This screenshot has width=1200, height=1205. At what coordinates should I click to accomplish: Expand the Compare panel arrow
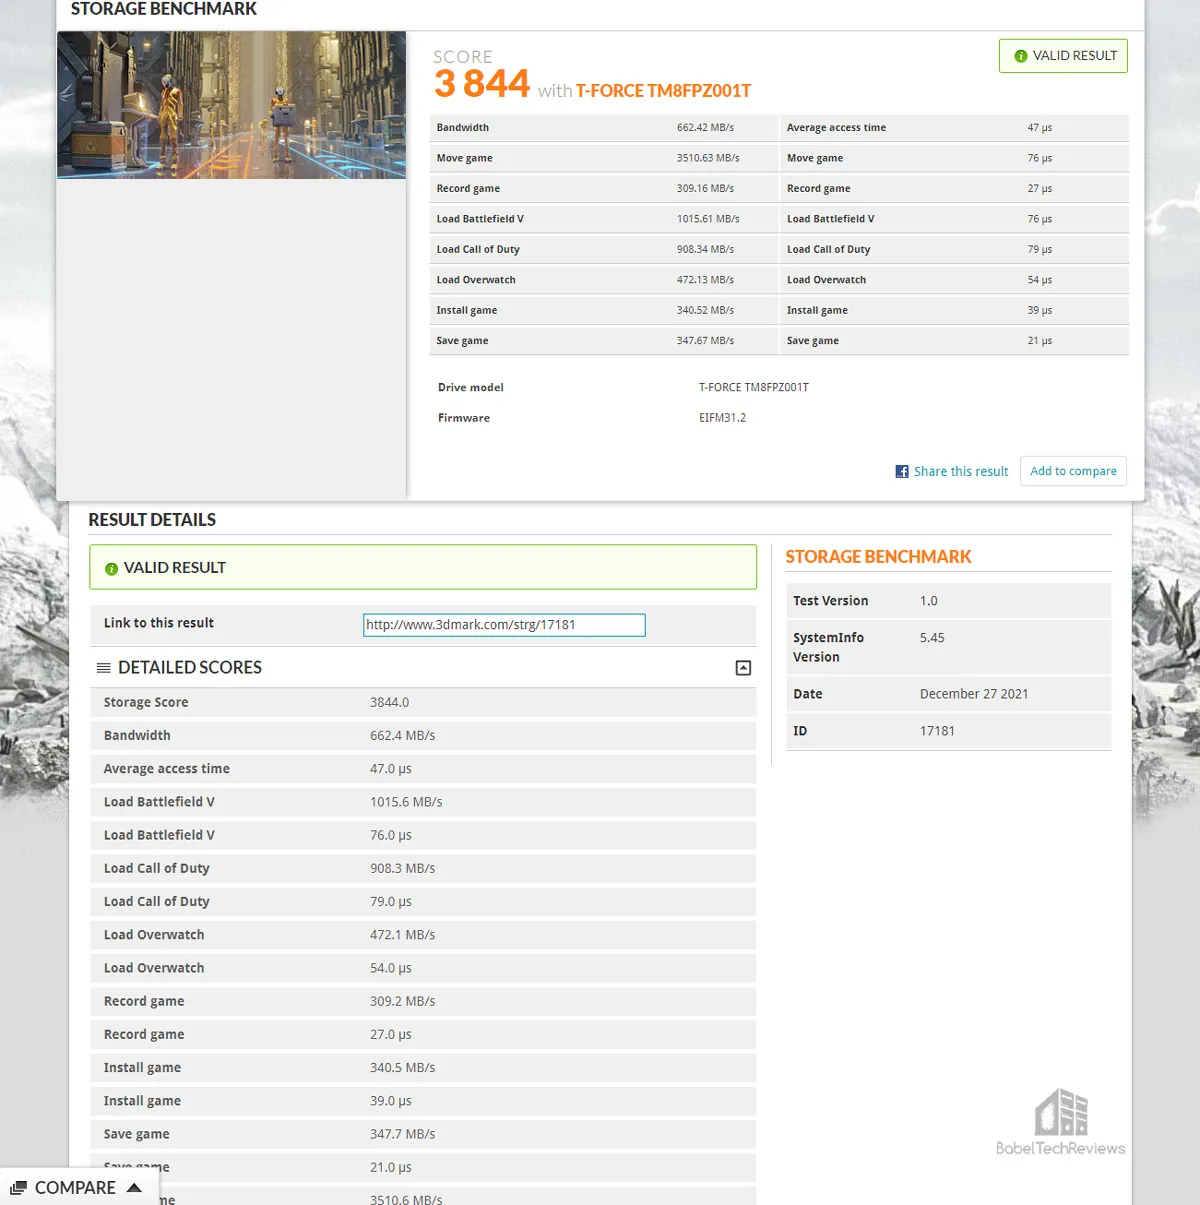[134, 1188]
